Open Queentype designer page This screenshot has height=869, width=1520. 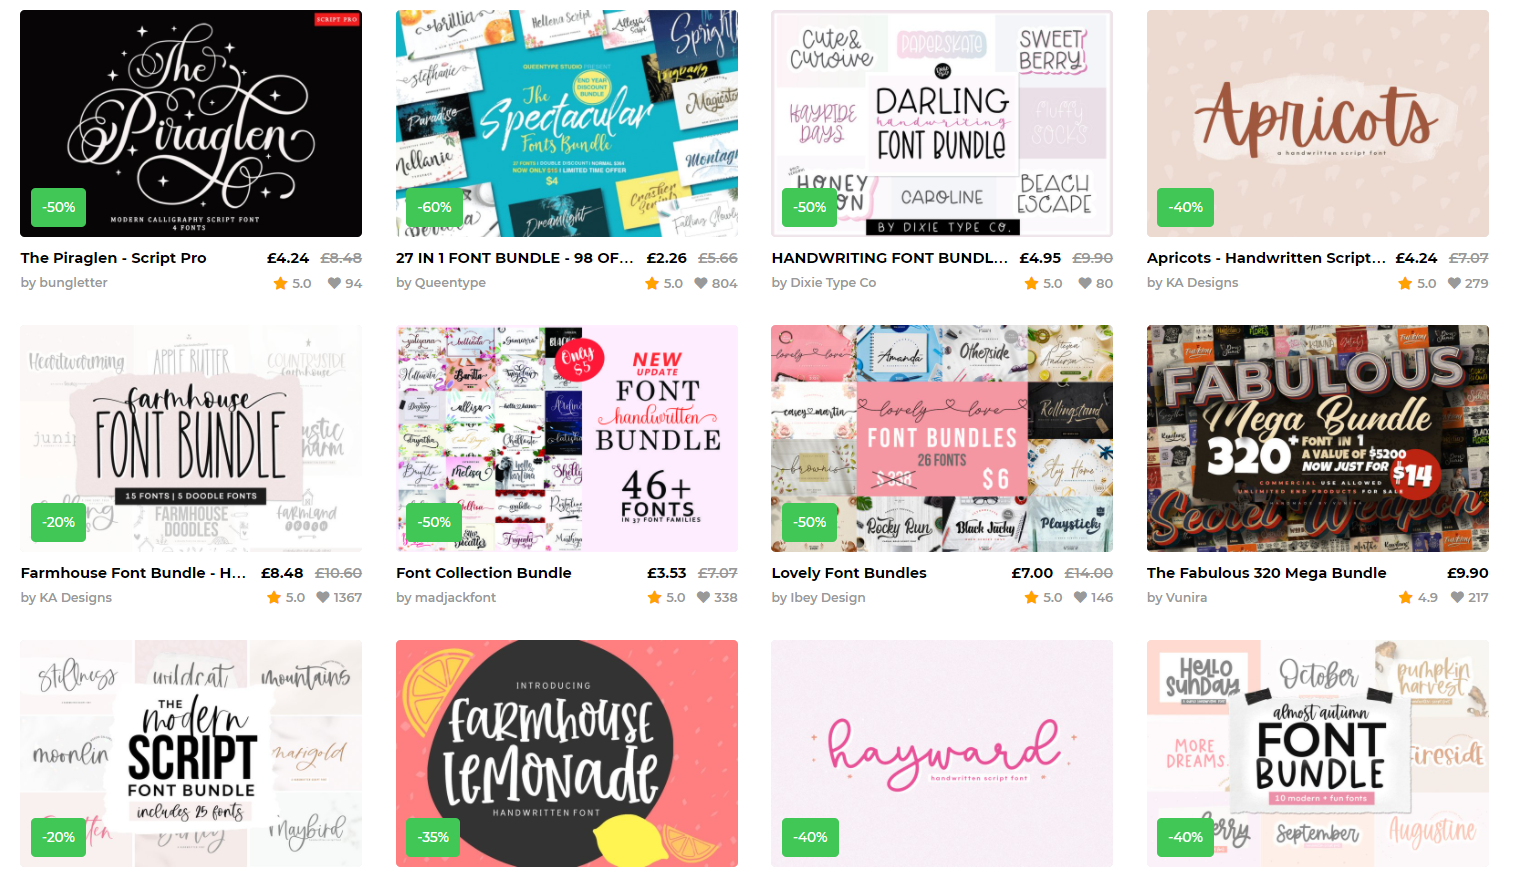pos(441,283)
